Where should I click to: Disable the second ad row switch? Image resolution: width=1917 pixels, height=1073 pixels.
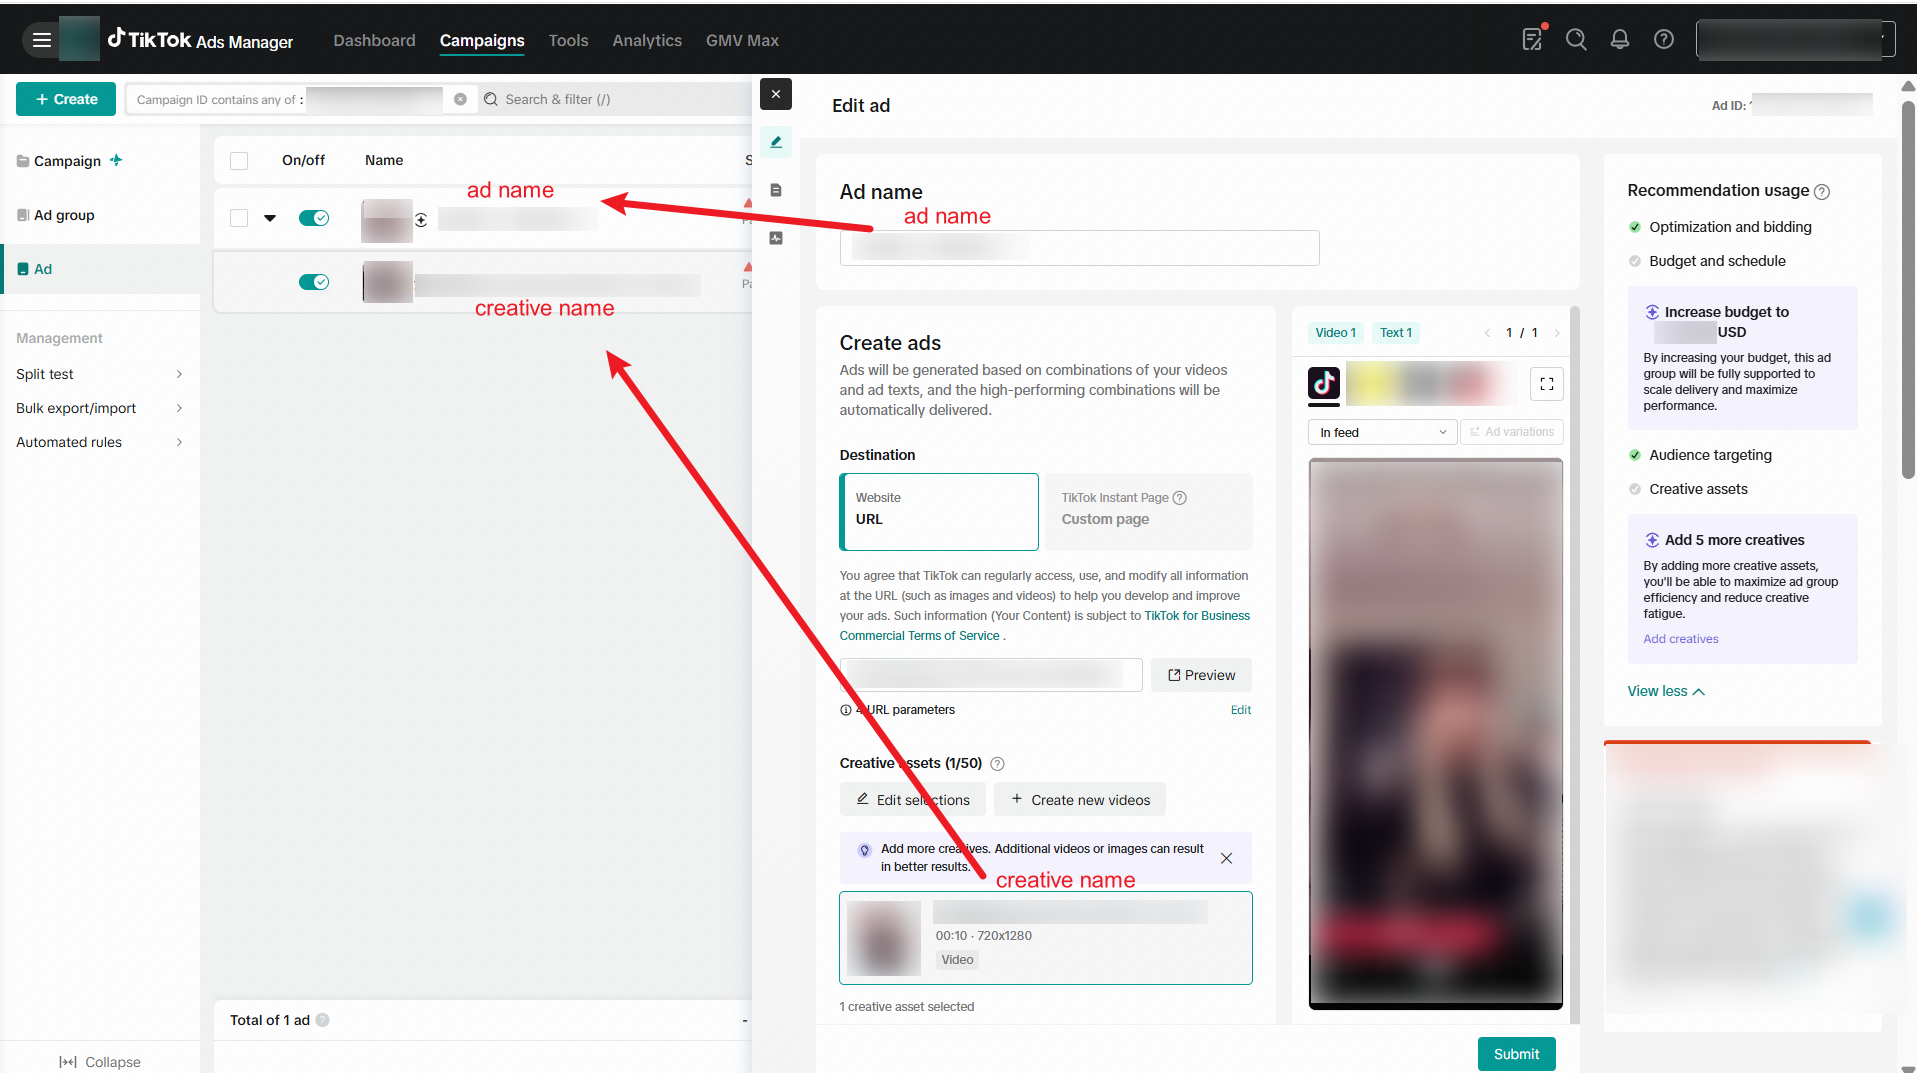[x=313, y=281]
